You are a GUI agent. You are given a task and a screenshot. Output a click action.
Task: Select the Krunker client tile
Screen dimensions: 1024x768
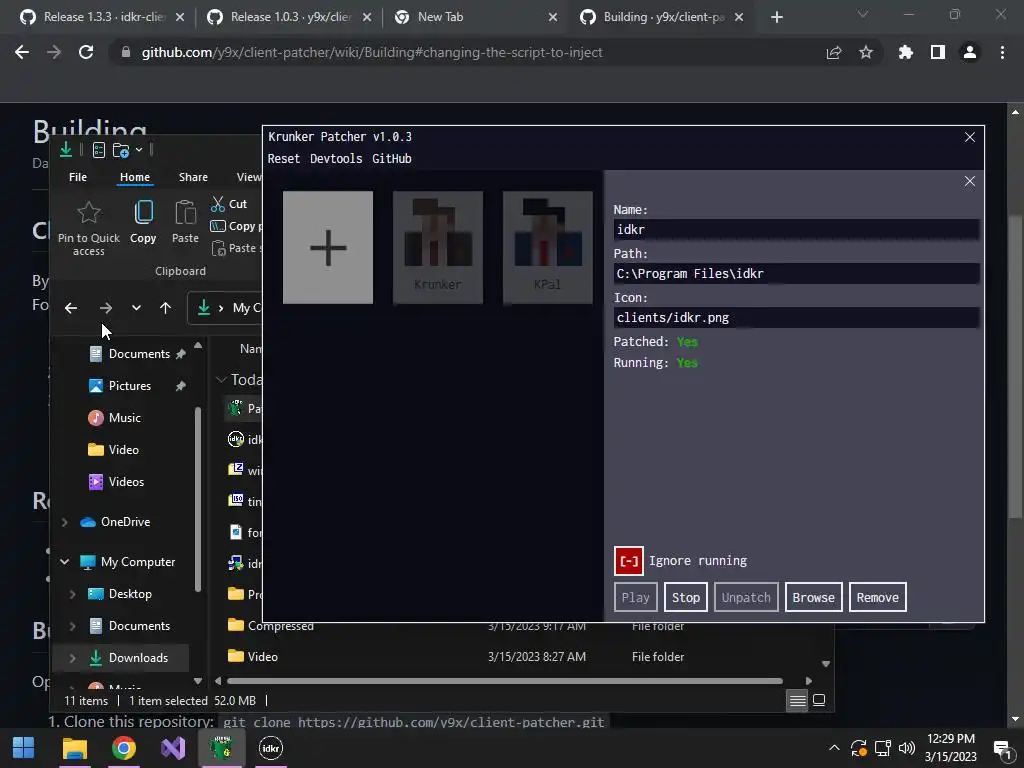click(438, 248)
